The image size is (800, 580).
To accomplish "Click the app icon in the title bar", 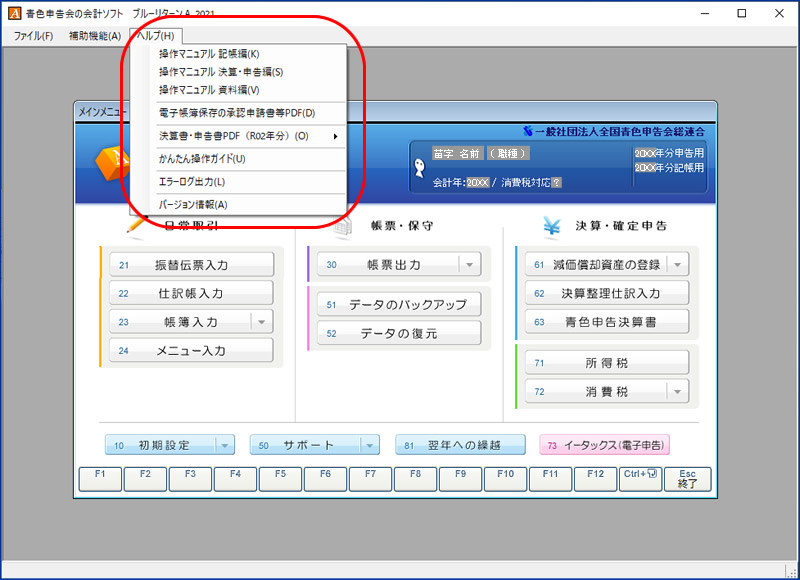I will (x=12, y=13).
